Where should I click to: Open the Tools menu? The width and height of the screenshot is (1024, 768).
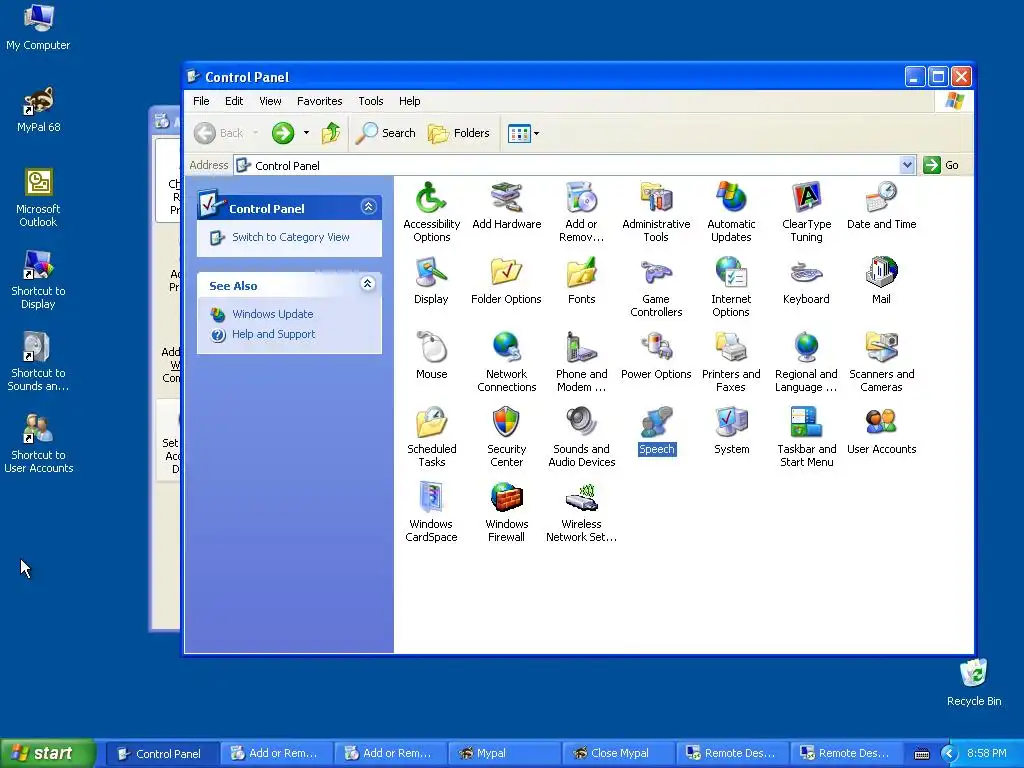[x=370, y=101]
